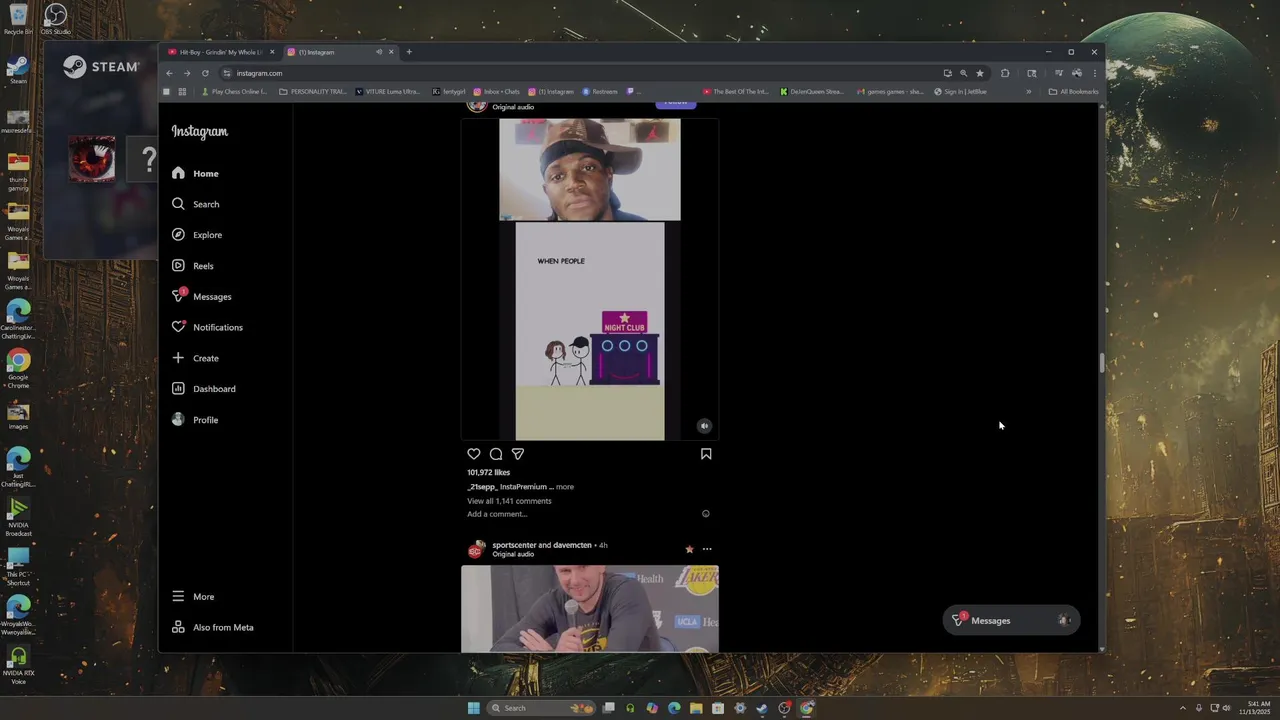
Task: Open Profile from the sidebar
Action: click(x=195, y=420)
